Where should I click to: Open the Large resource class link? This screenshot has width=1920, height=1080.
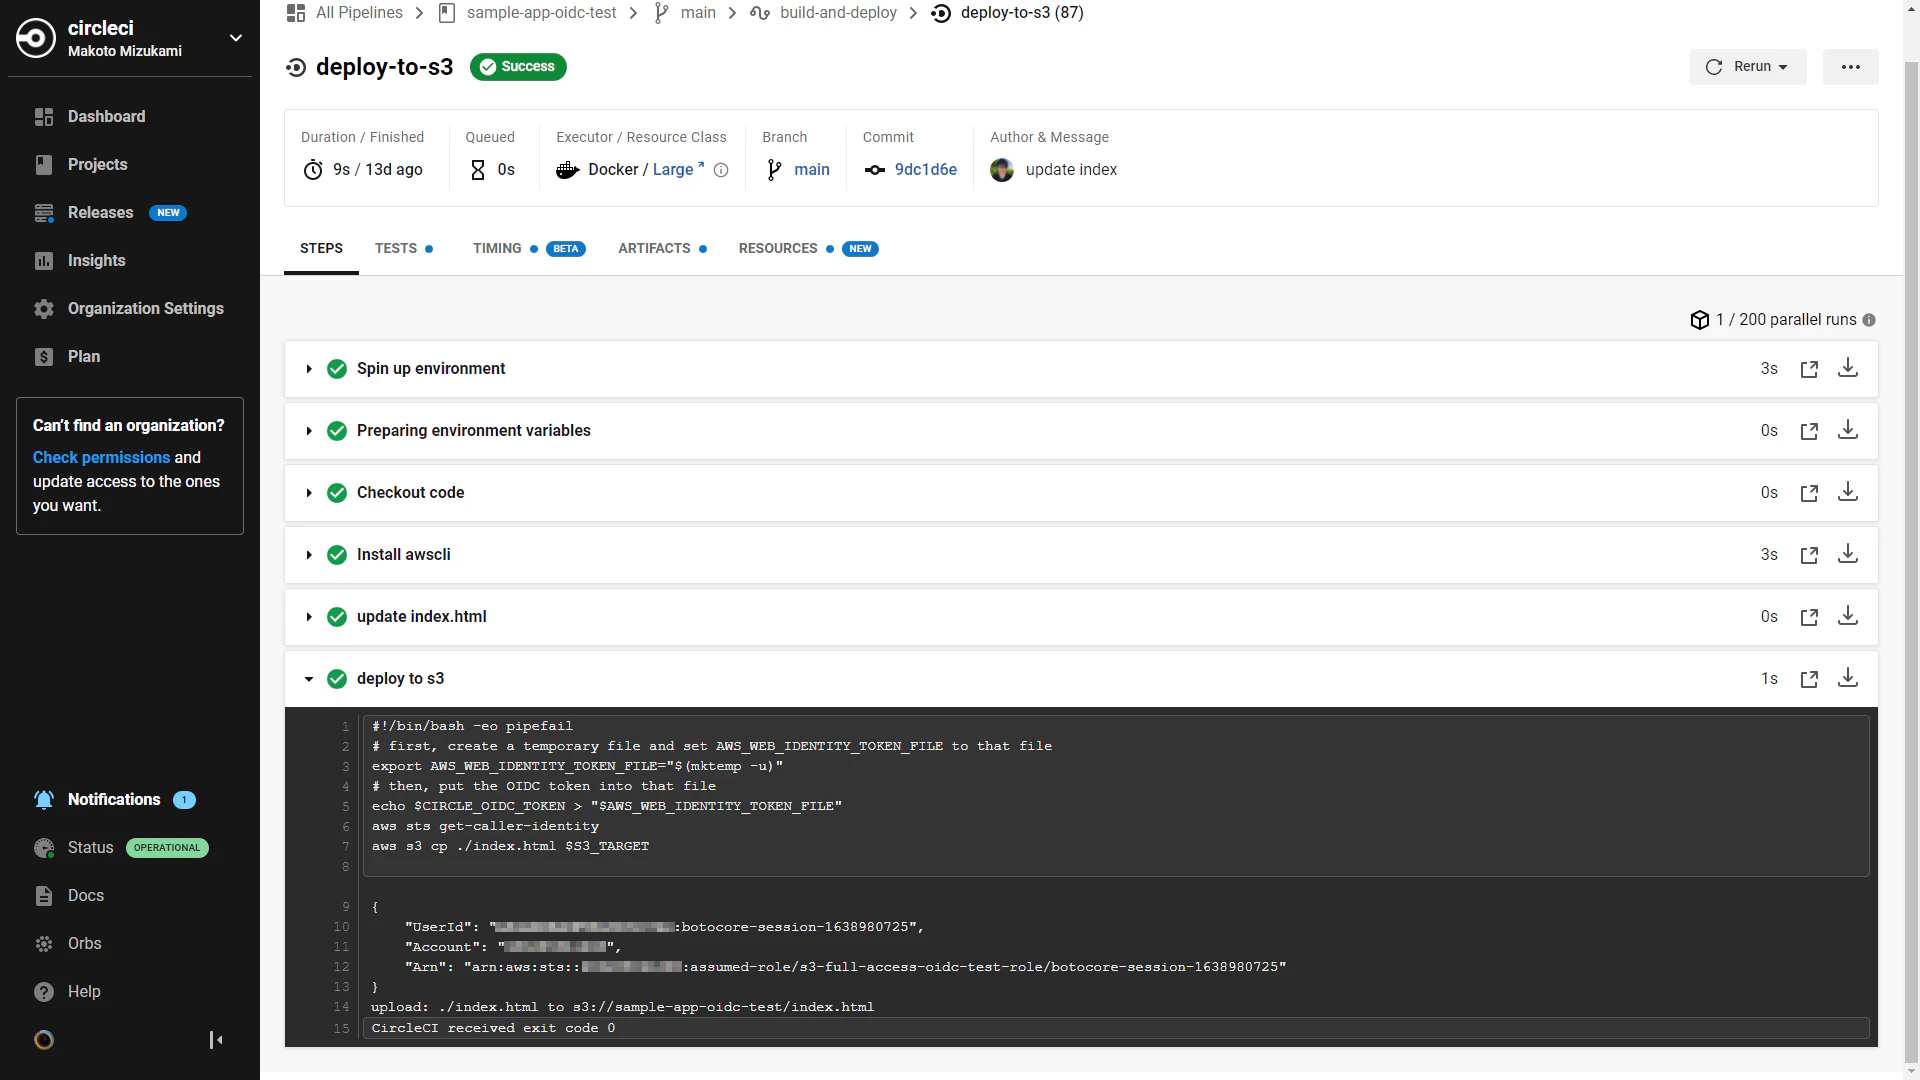pyautogui.click(x=678, y=170)
